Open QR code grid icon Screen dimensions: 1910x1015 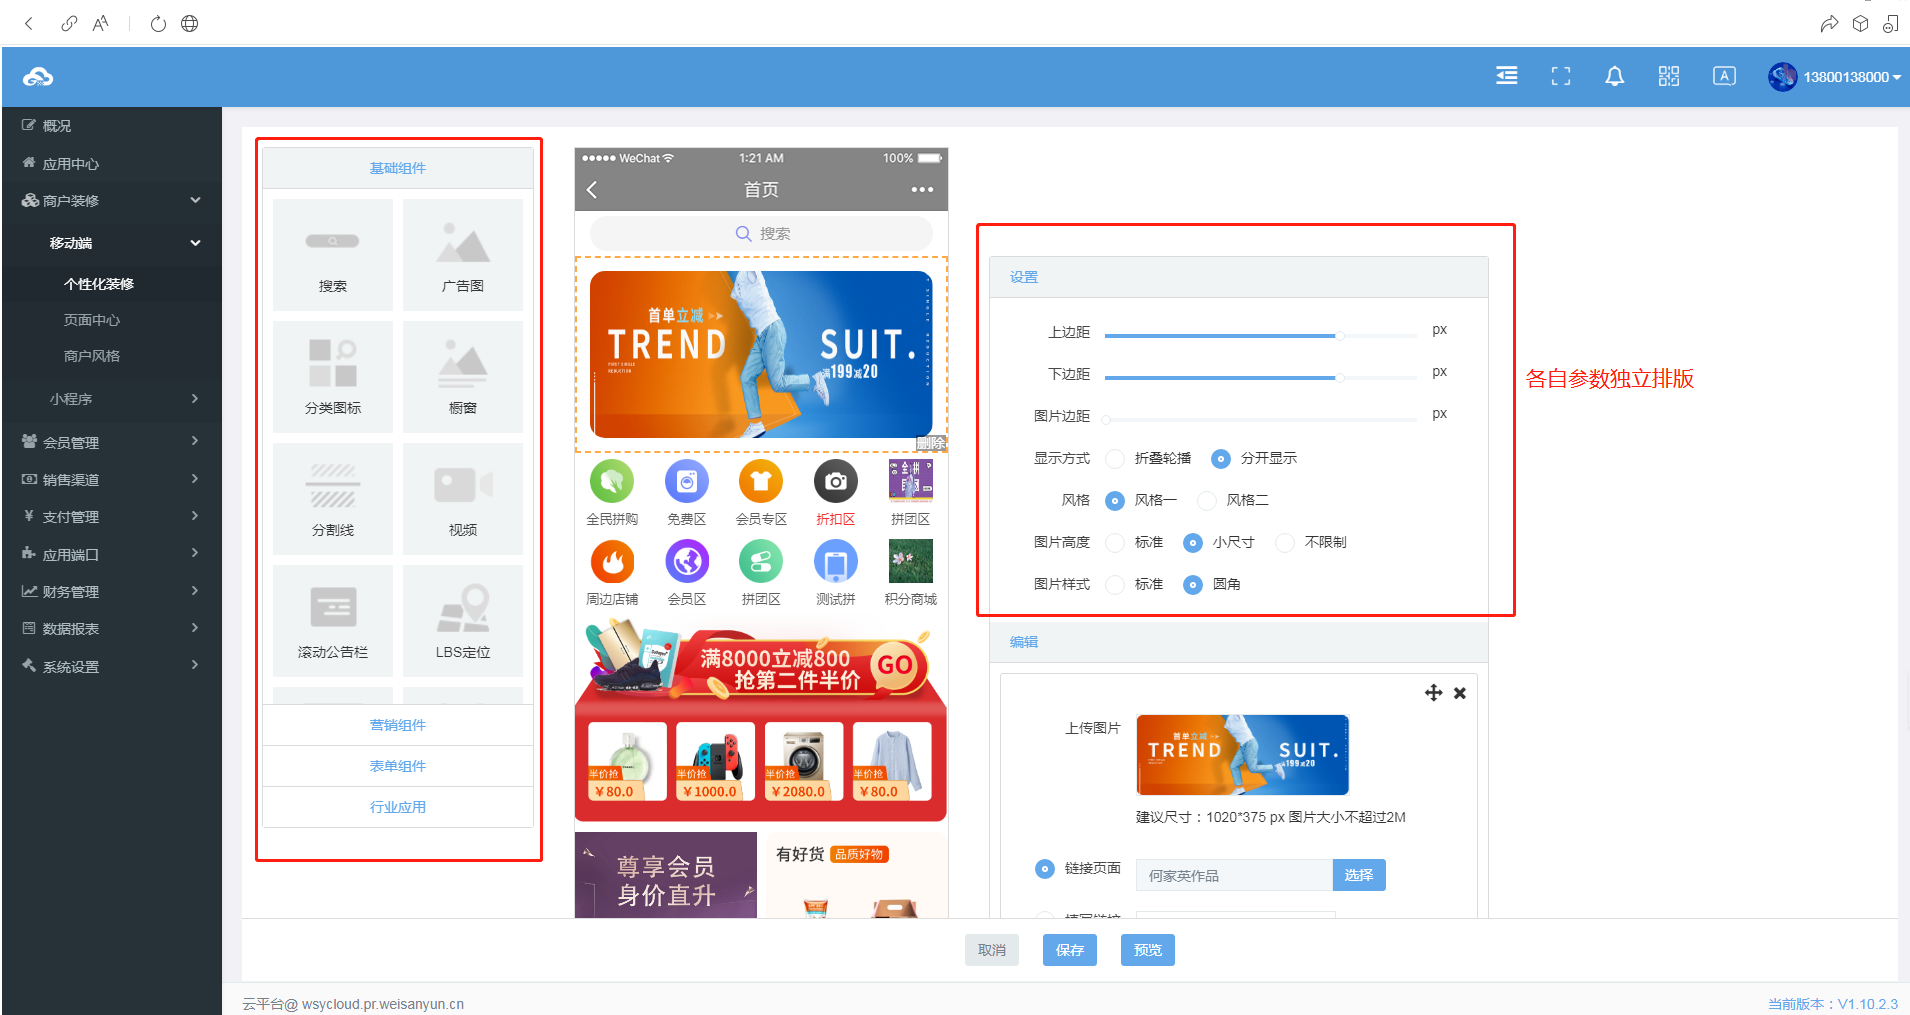point(1669,76)
